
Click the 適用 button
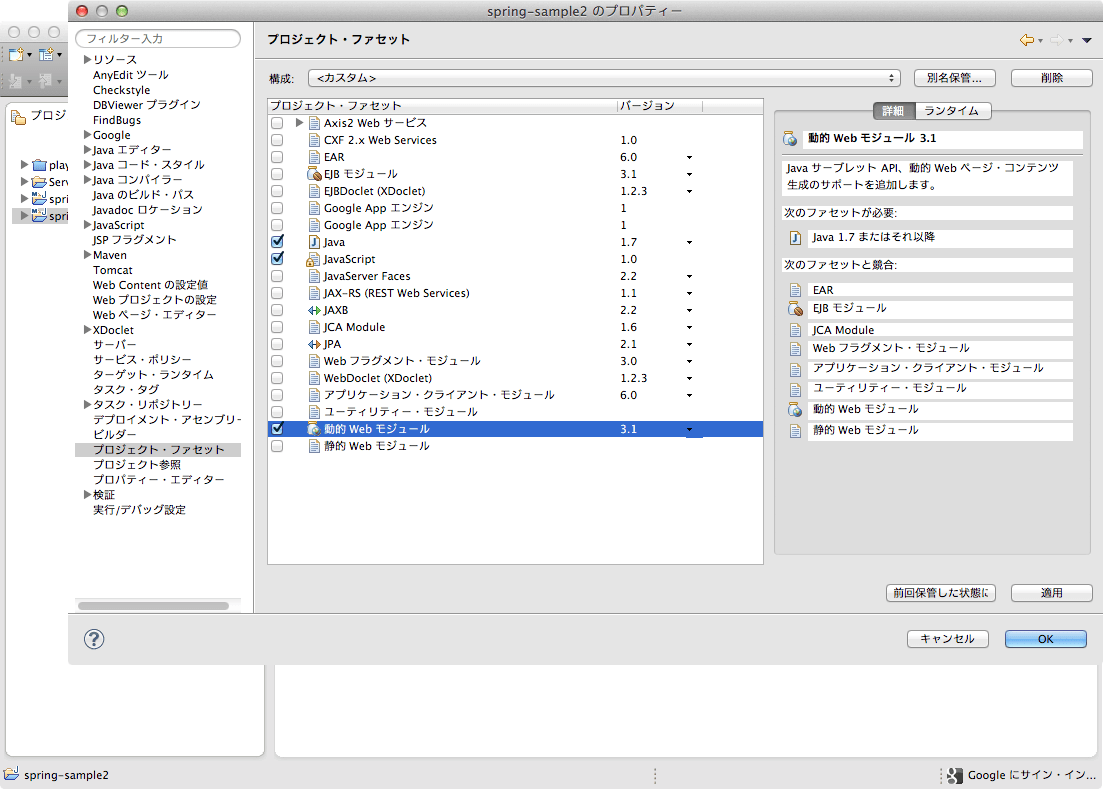click(1050, 593)
